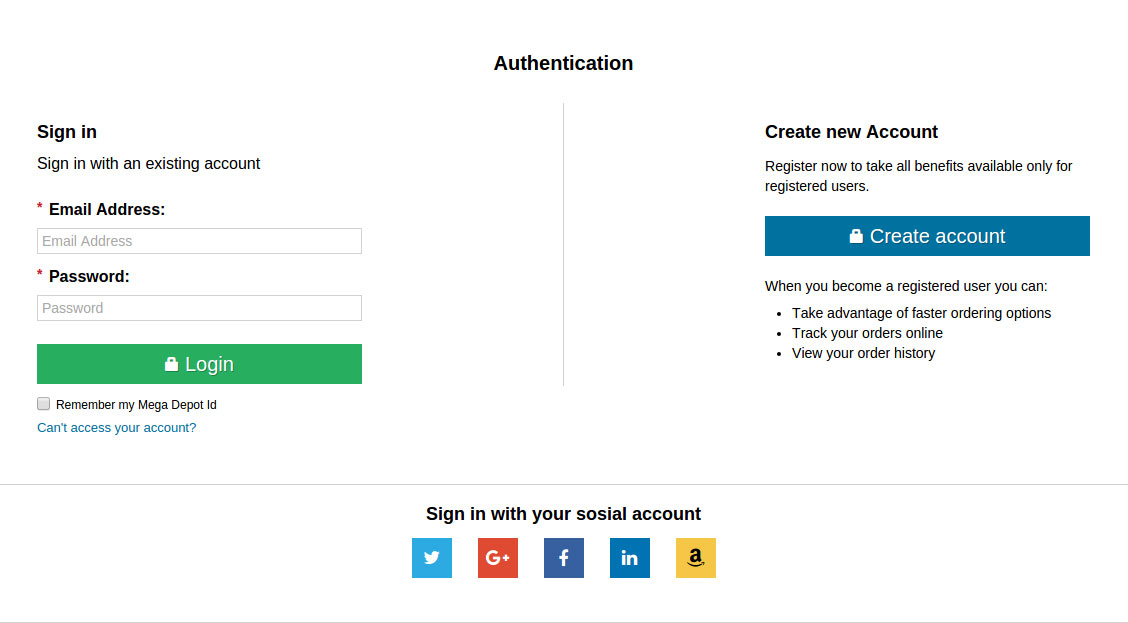The height and width of the screenshot is (623, 1128).
Task: Click into the Password input field
Action: [199, 308]
